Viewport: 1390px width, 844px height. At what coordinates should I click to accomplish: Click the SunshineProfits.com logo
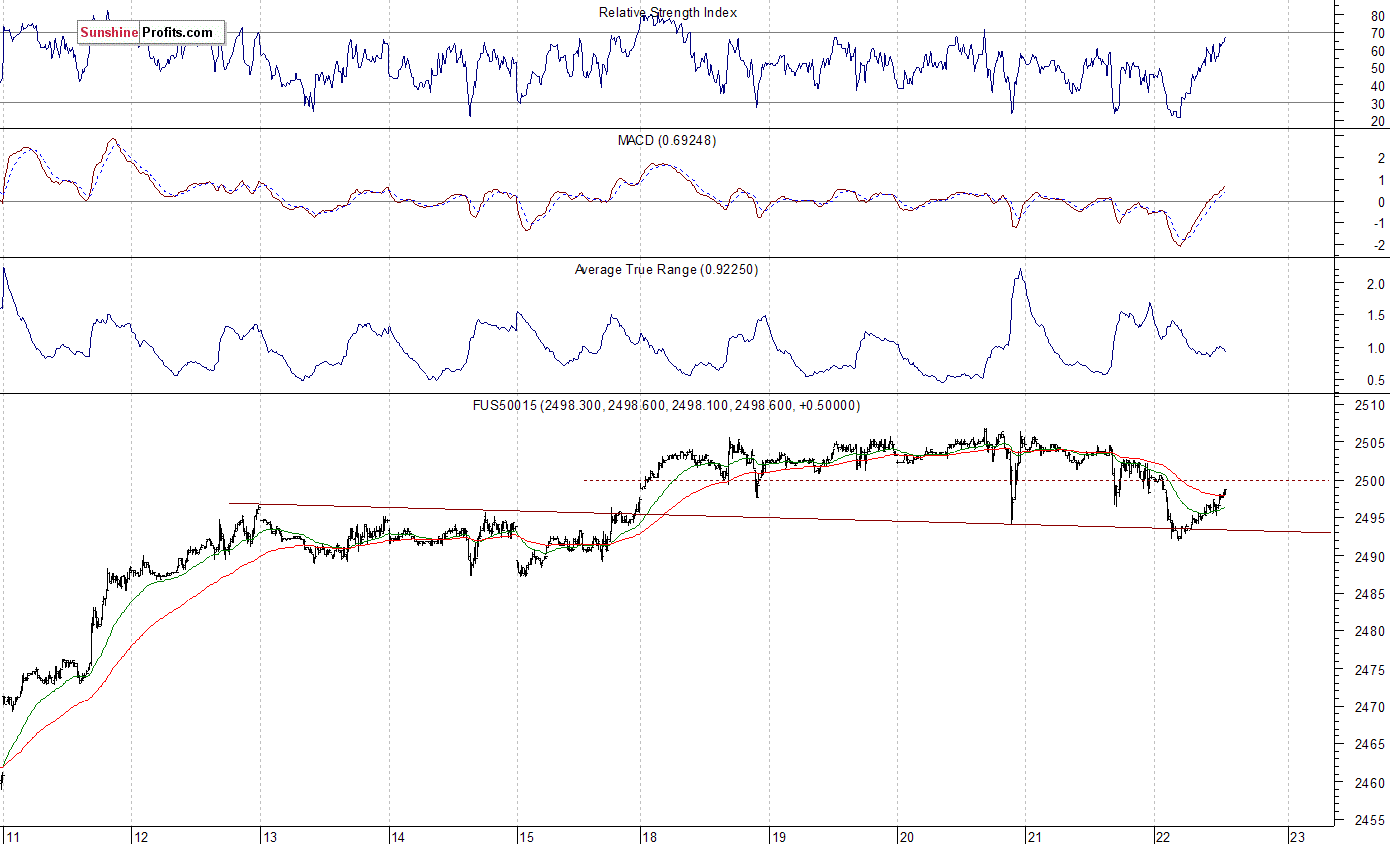coord(150,32)
